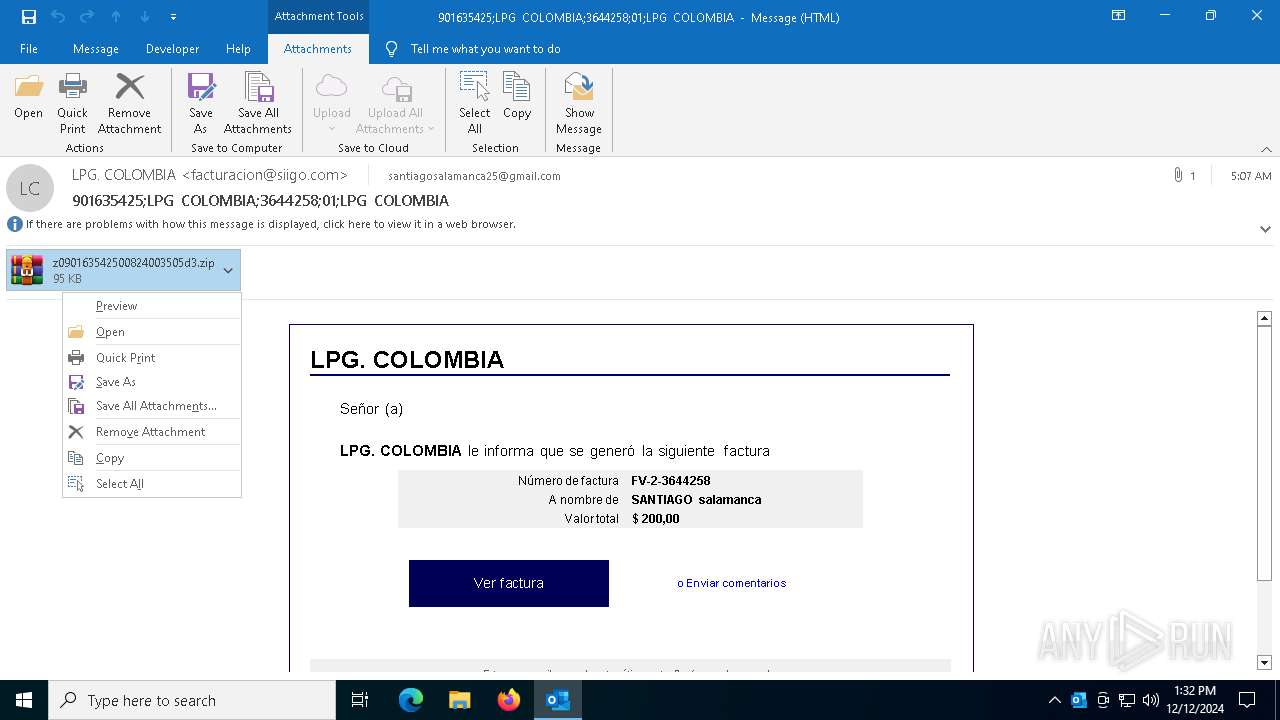Click the santiagosalamanca25@gmail.com recipient
The image size is (1280, 720).
click(474, 176)
